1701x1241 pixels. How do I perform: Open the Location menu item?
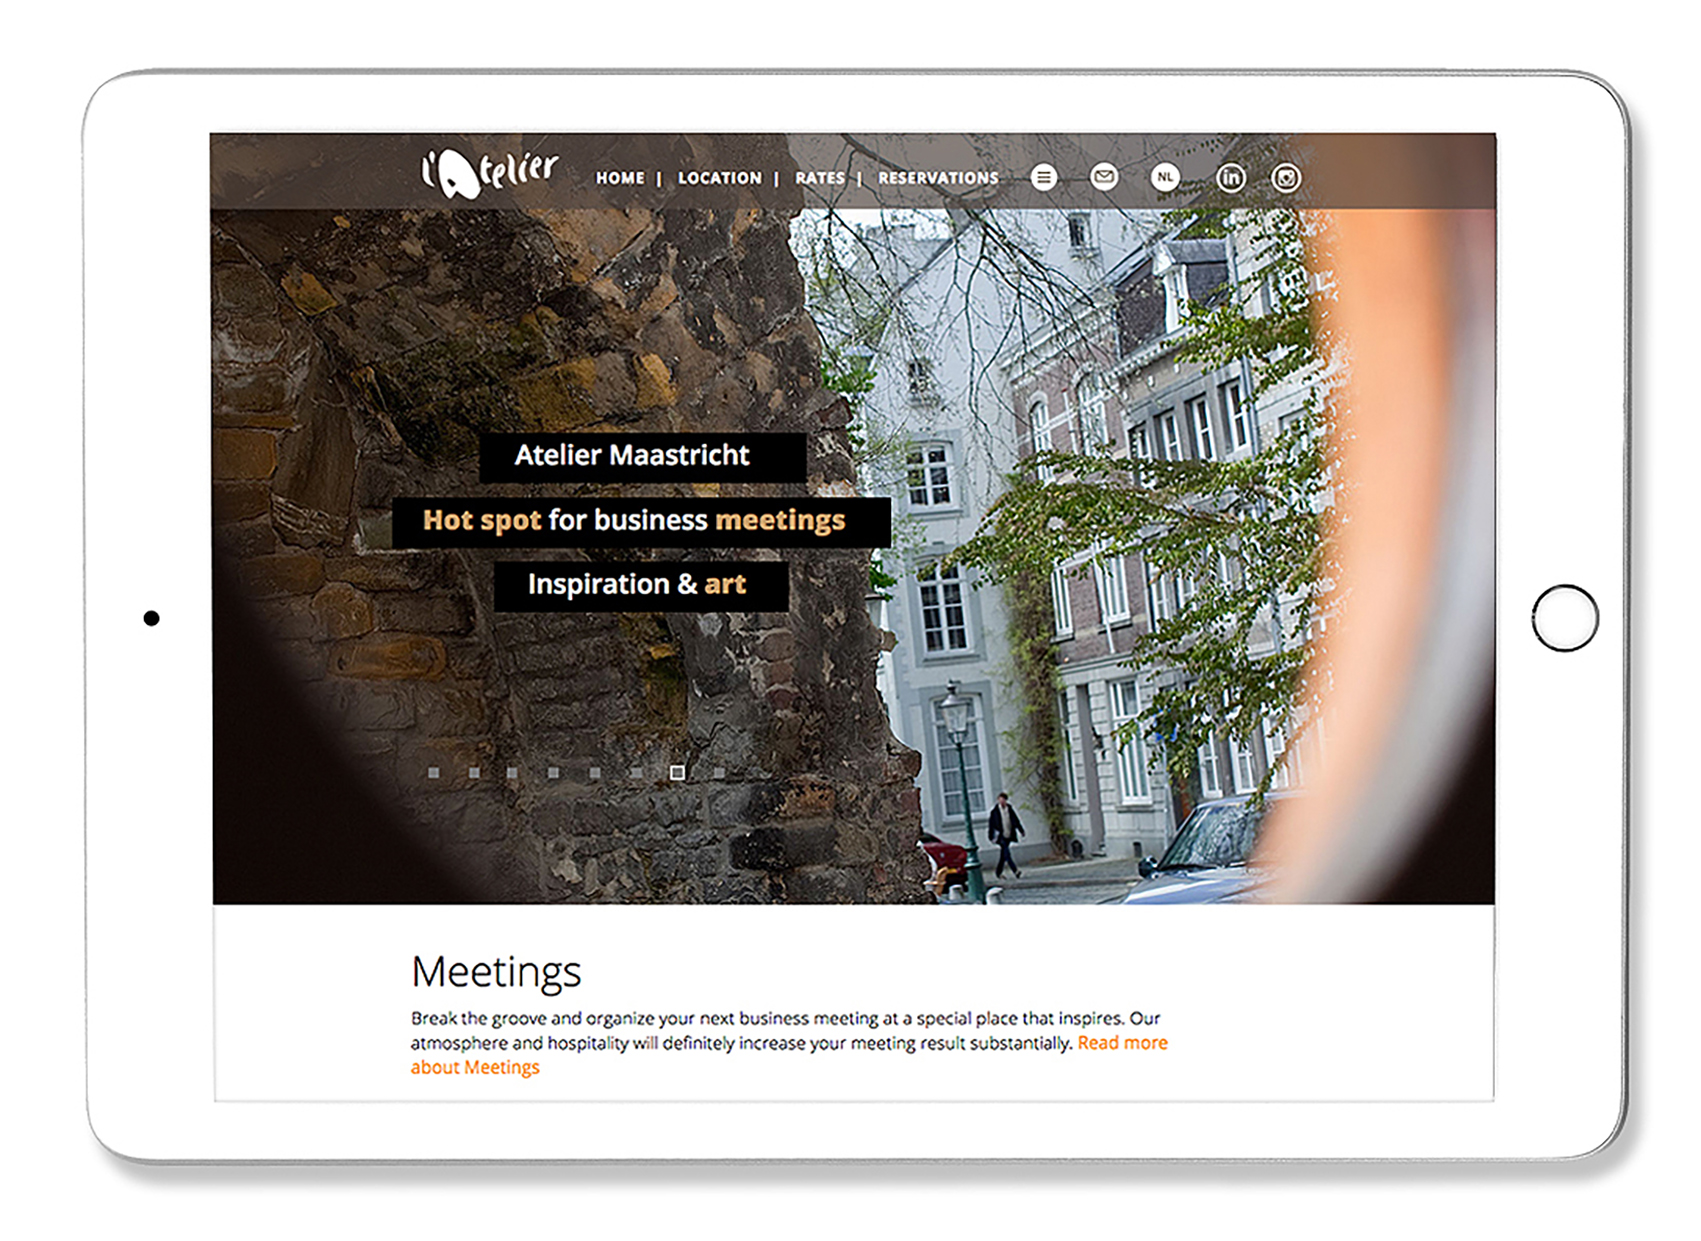719,178
